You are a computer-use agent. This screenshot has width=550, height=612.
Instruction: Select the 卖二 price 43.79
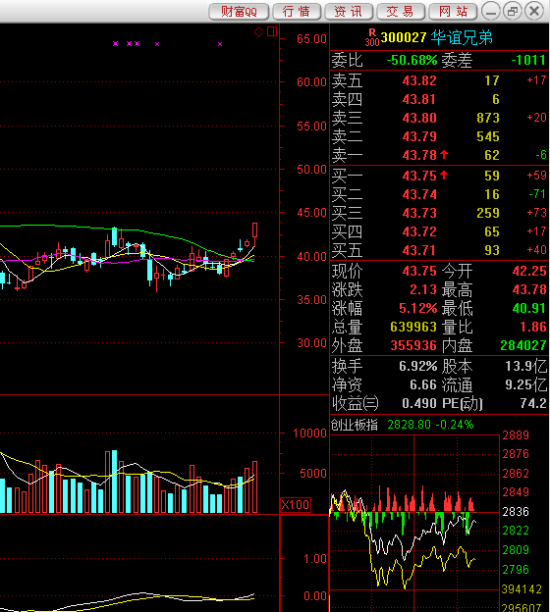pos(420,137)
